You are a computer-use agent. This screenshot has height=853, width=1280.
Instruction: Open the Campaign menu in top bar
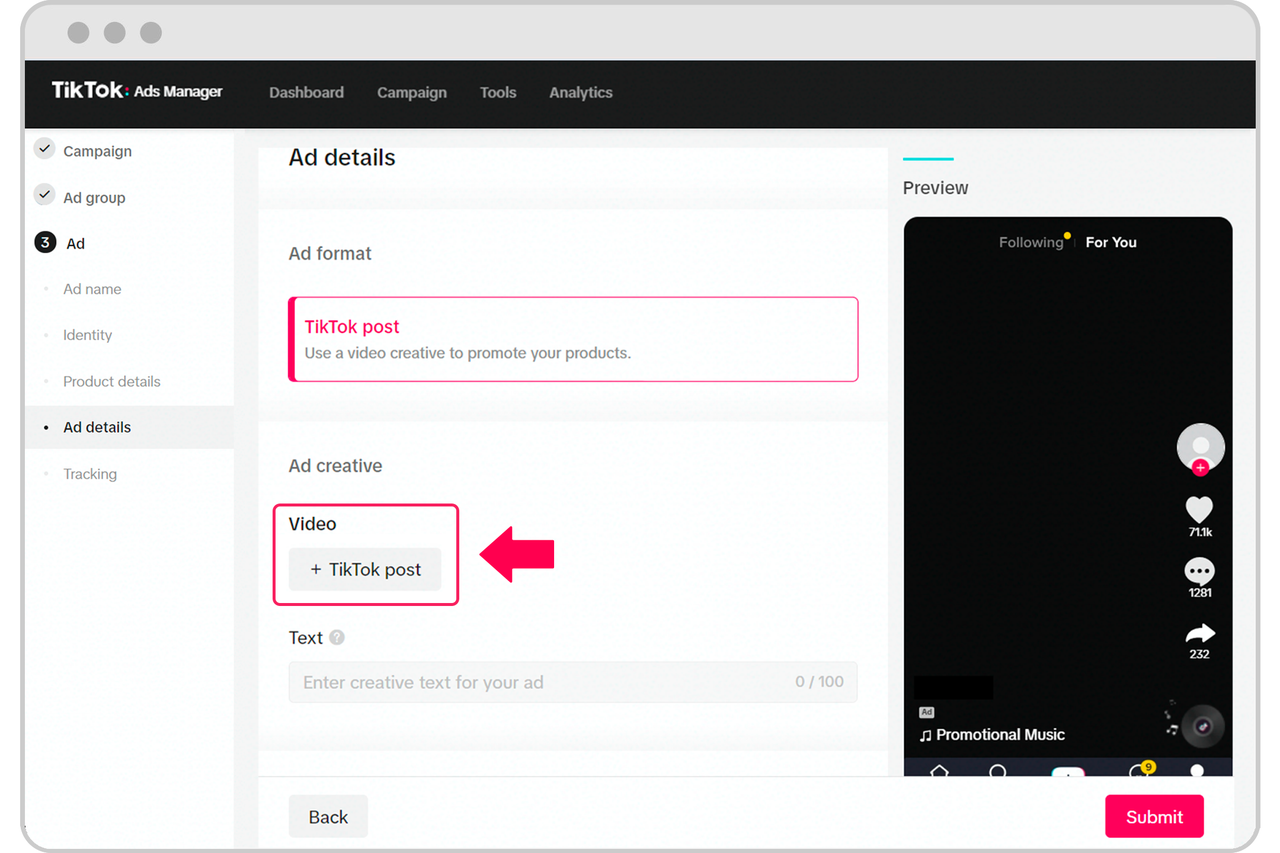click(x=412, y=92)
